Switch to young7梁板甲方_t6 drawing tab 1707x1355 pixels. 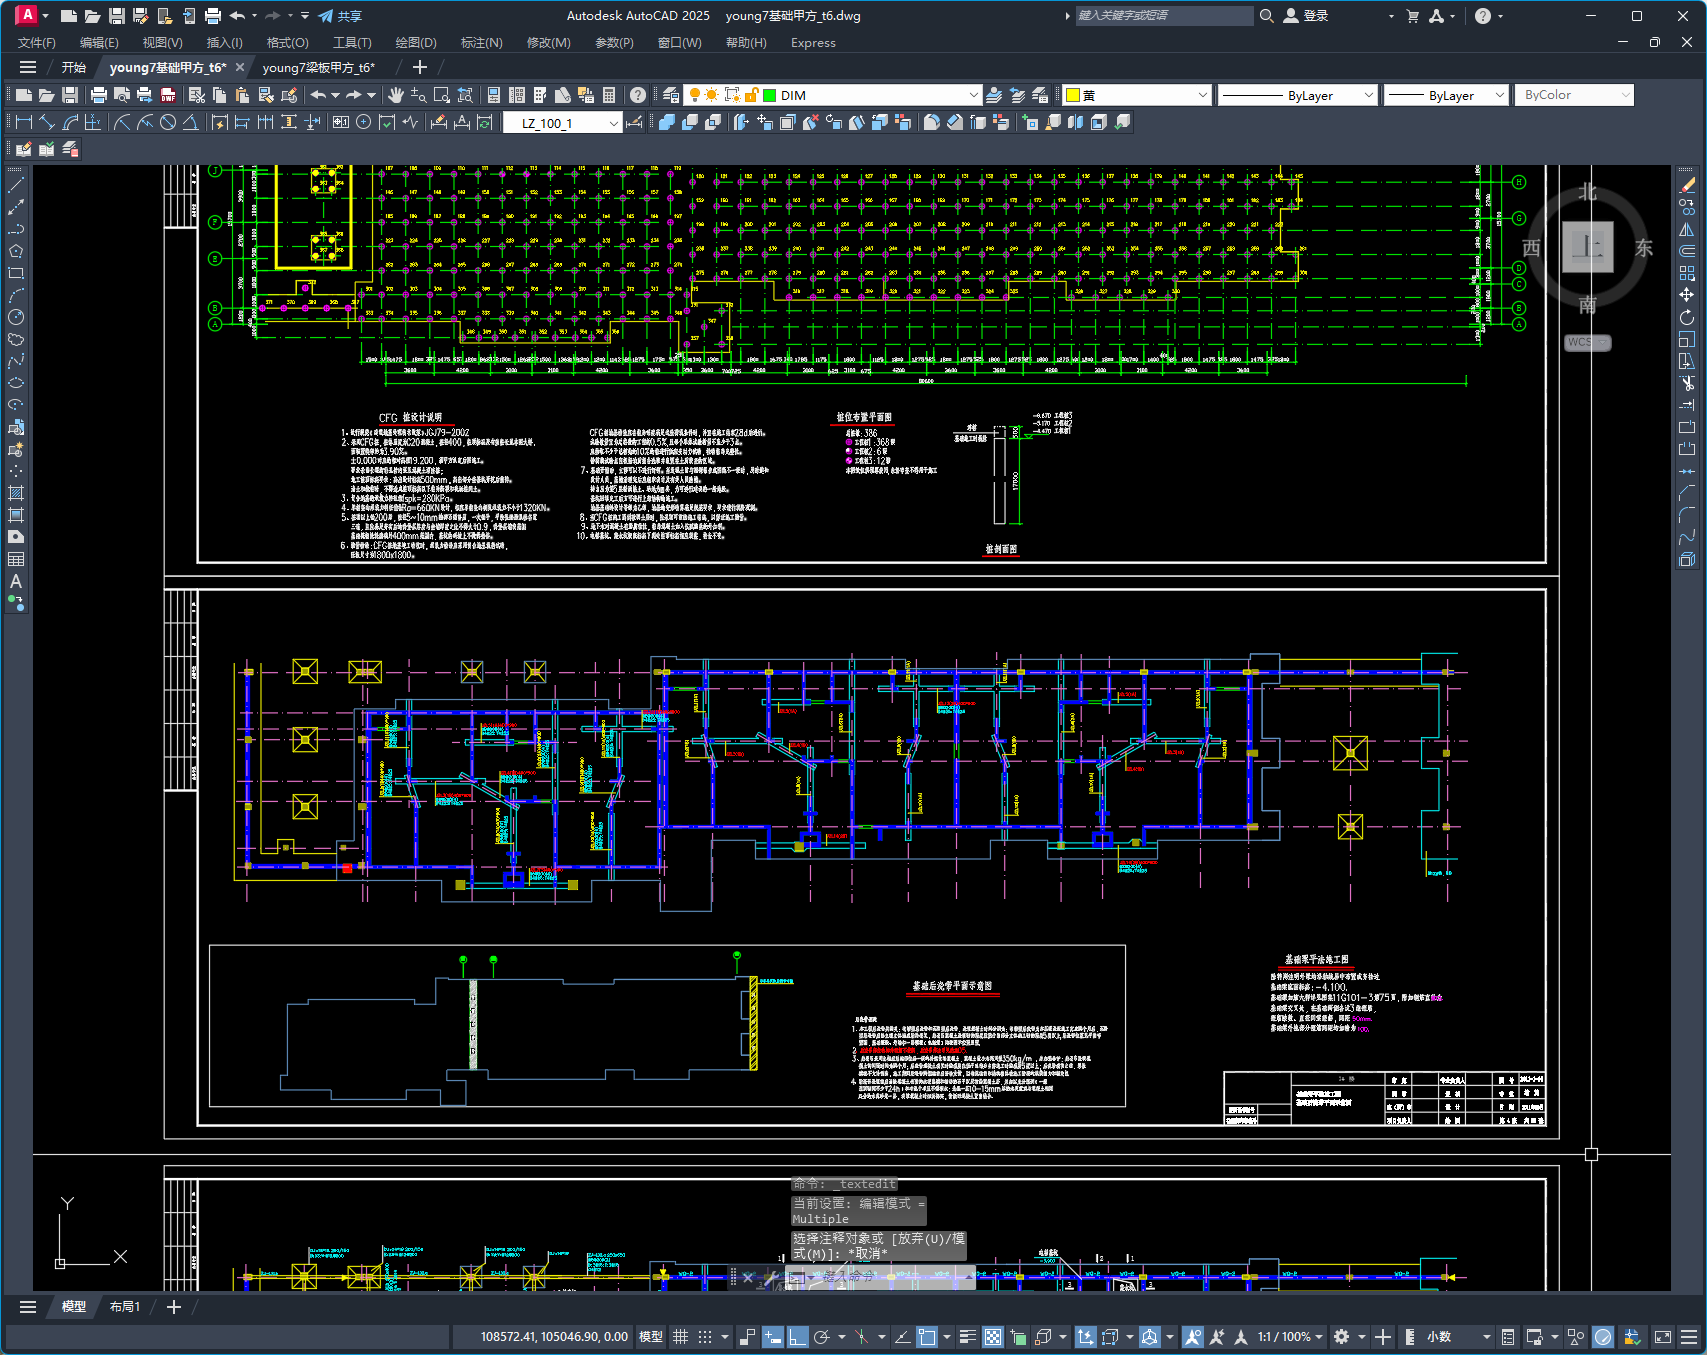click(x=318, y=68)
